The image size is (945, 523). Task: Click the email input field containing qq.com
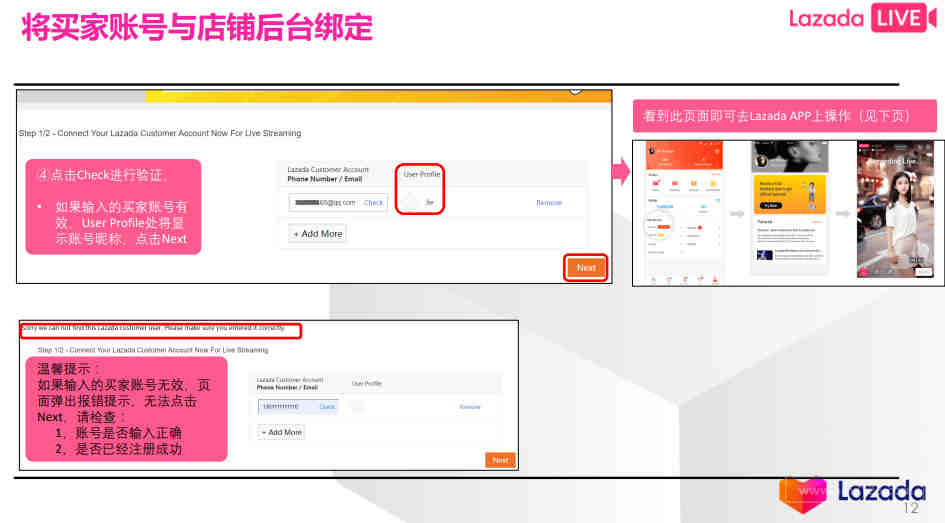click(x=338, y=203)
